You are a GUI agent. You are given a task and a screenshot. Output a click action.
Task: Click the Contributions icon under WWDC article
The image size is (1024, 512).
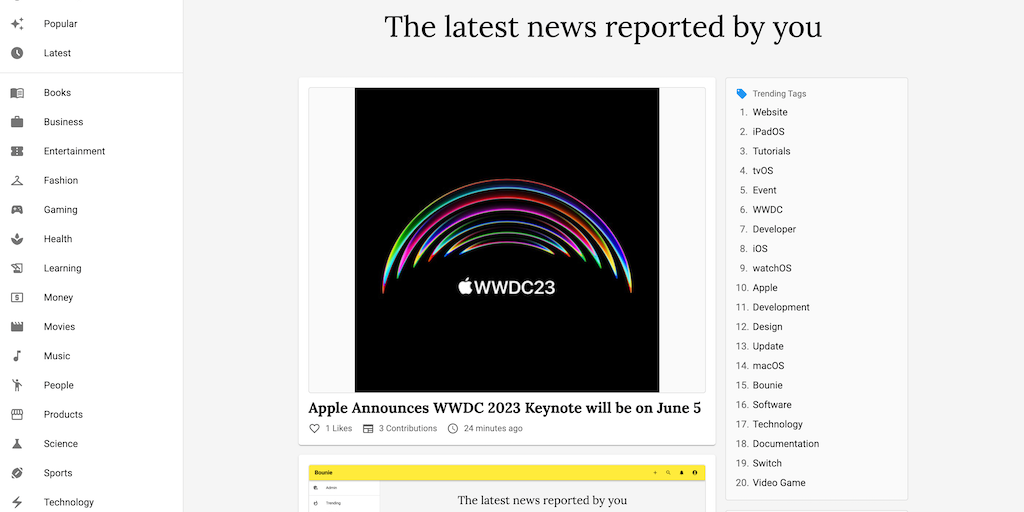point(368,428)
